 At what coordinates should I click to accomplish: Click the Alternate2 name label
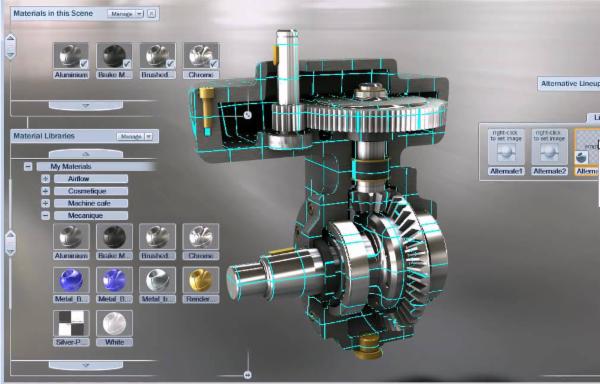click(x=549, y=171)
